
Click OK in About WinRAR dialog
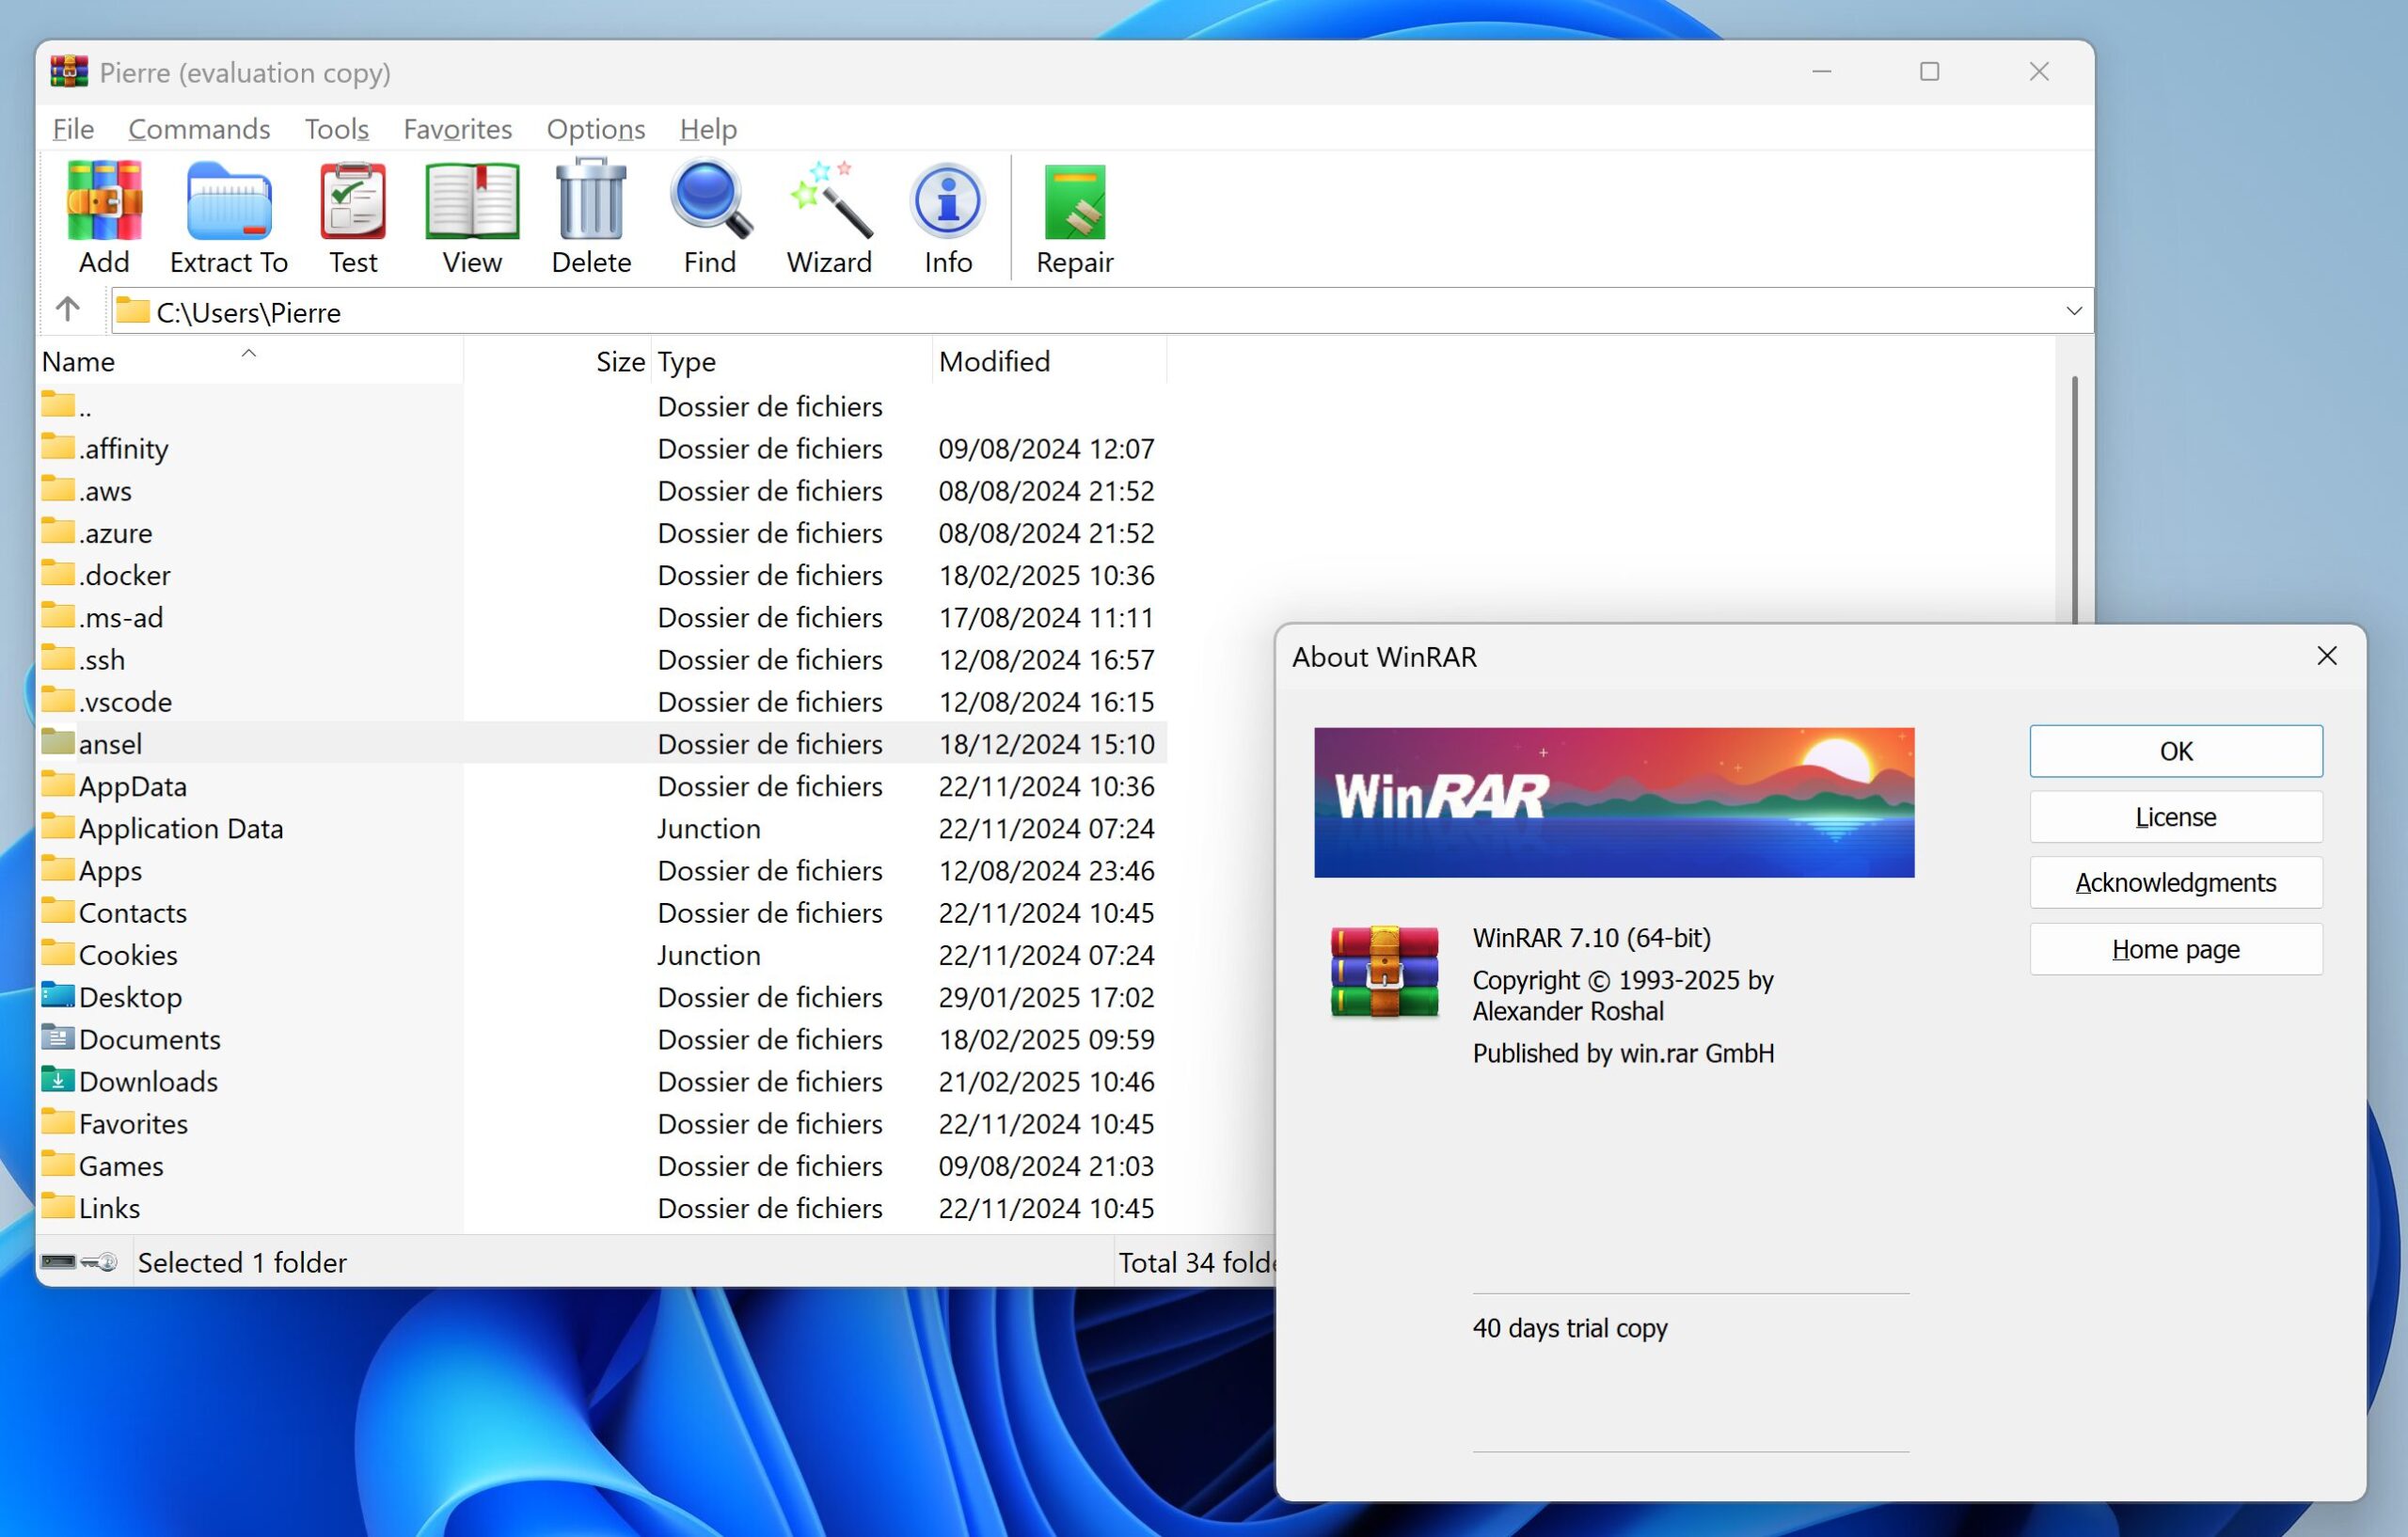tap(2176, 751)
